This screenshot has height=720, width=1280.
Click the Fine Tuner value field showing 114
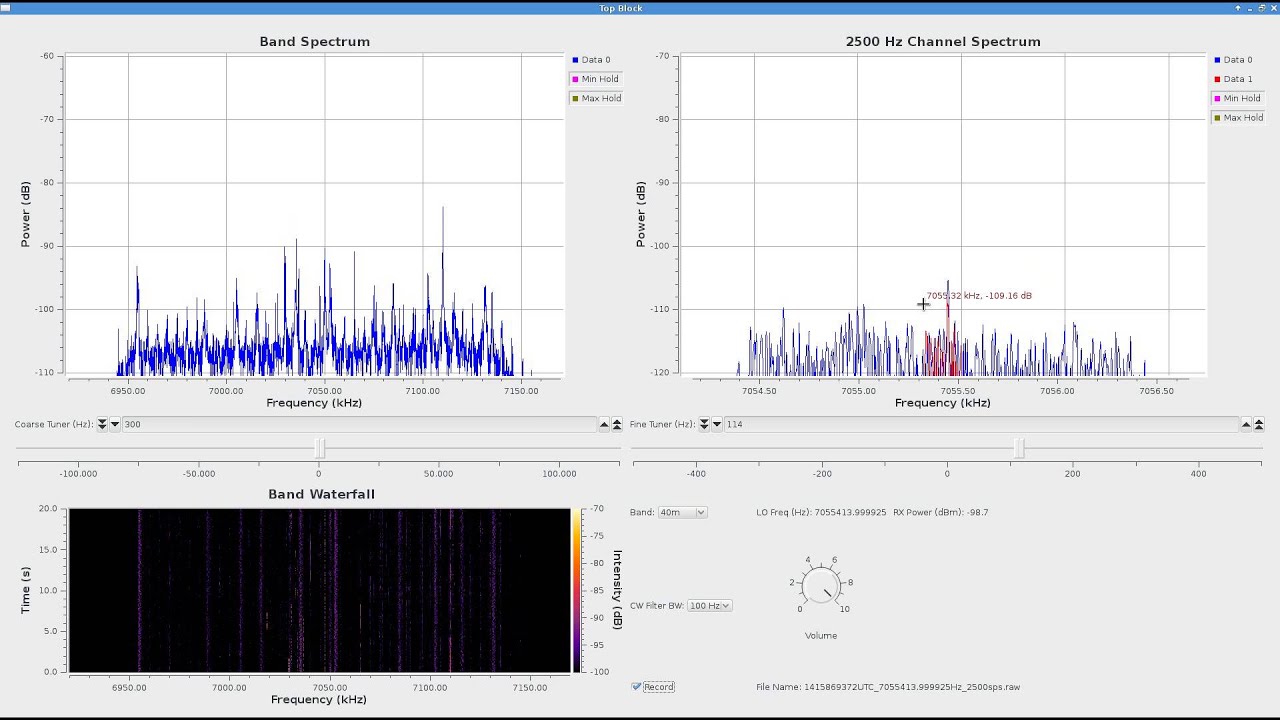(981, 424)
